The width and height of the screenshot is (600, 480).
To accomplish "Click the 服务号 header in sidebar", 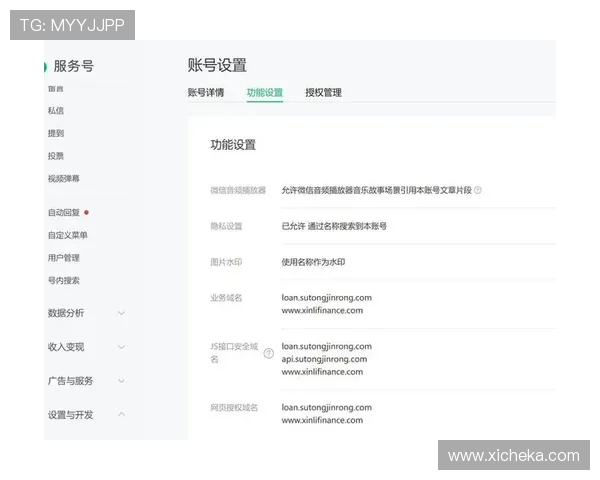I will 73,66.
